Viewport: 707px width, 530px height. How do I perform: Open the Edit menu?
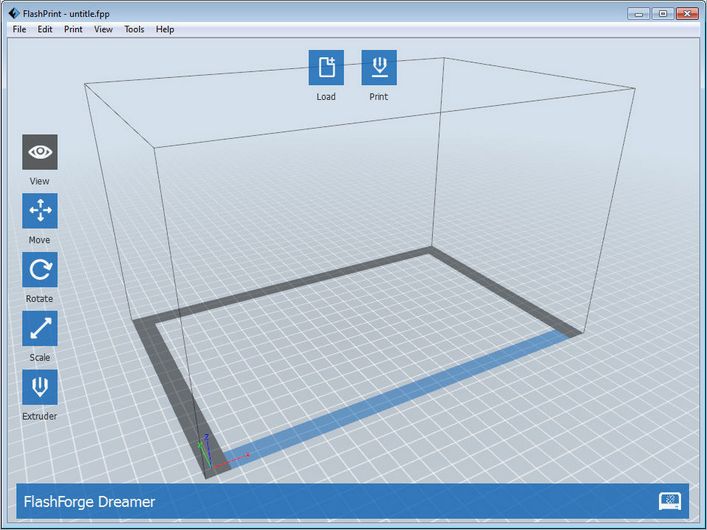point(45,29)
